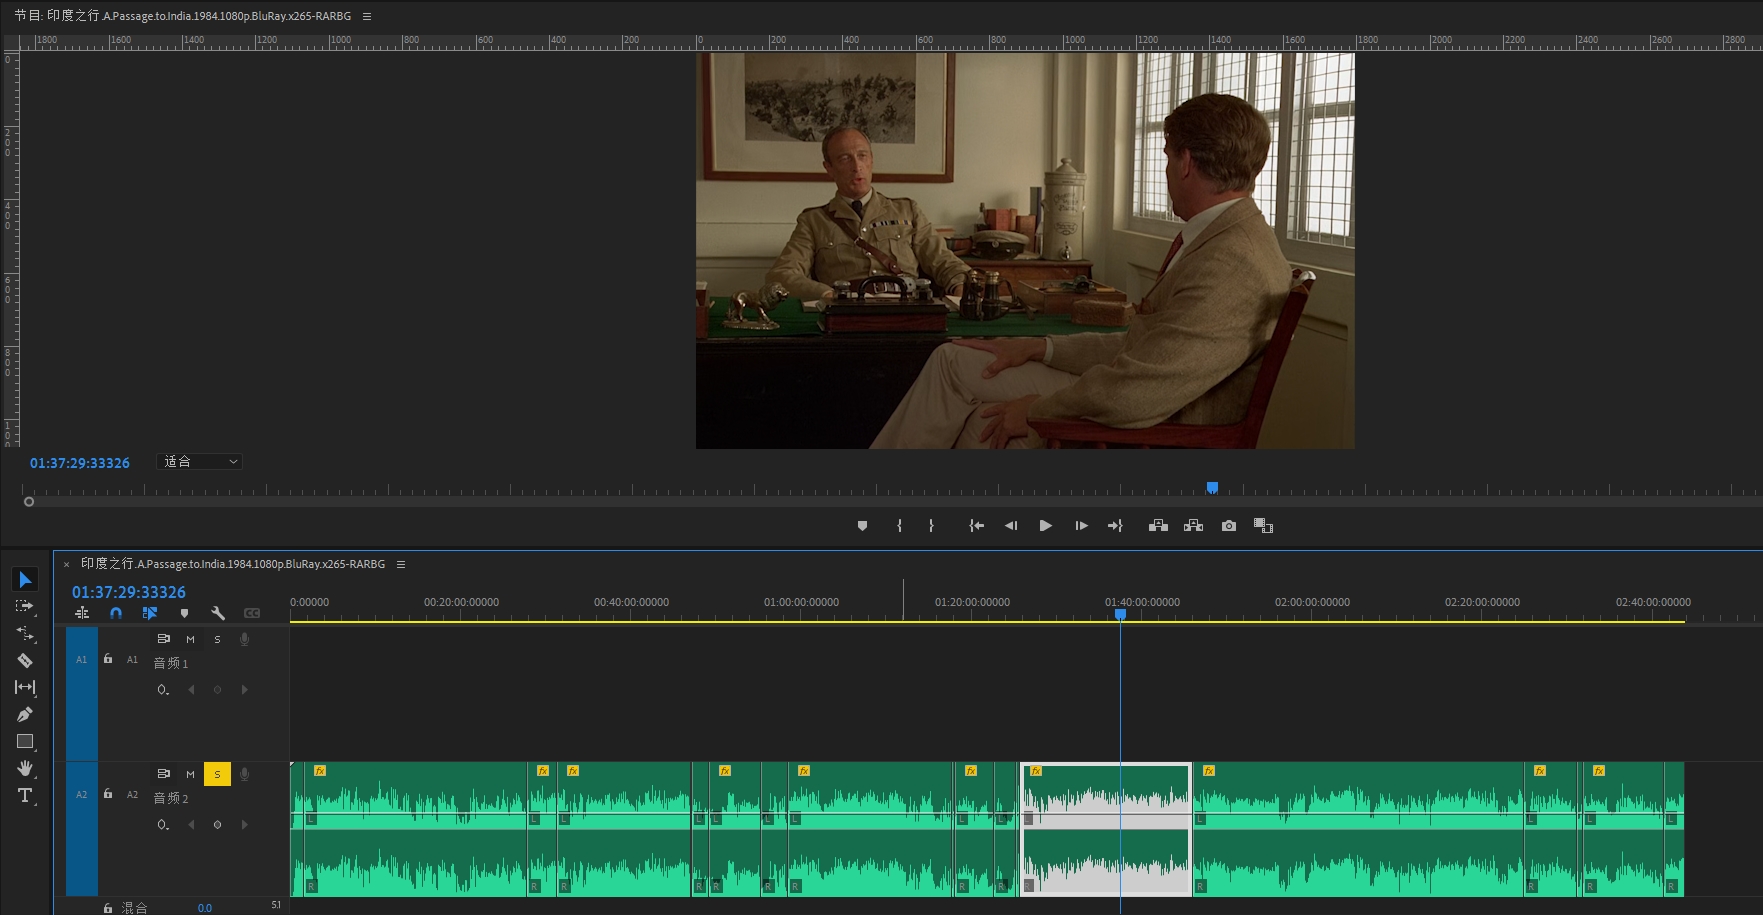1763x915 pixels.
Task: Open timeline display settings wrench
Action: click(218, 613)
